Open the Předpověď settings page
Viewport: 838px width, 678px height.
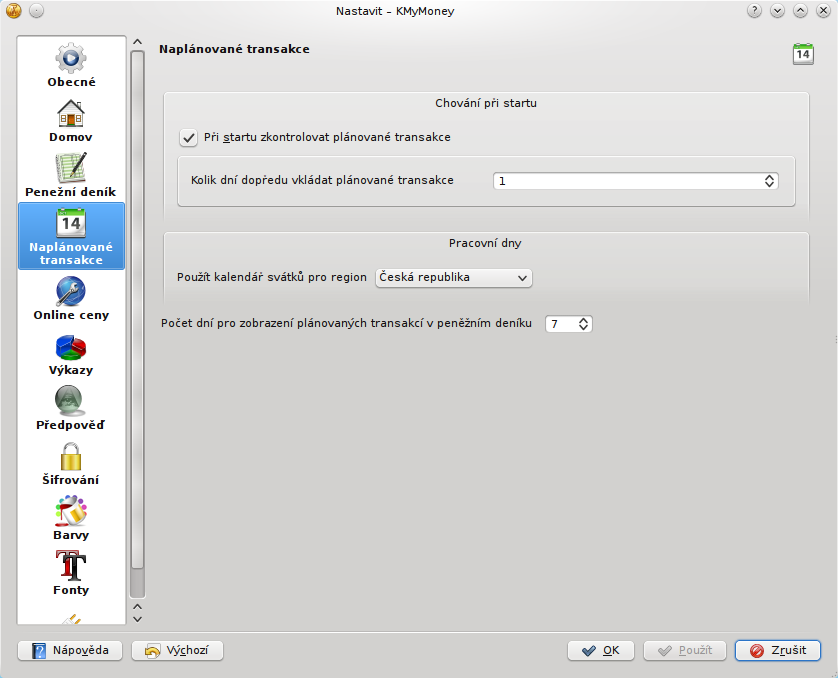[x=71, y=409]
